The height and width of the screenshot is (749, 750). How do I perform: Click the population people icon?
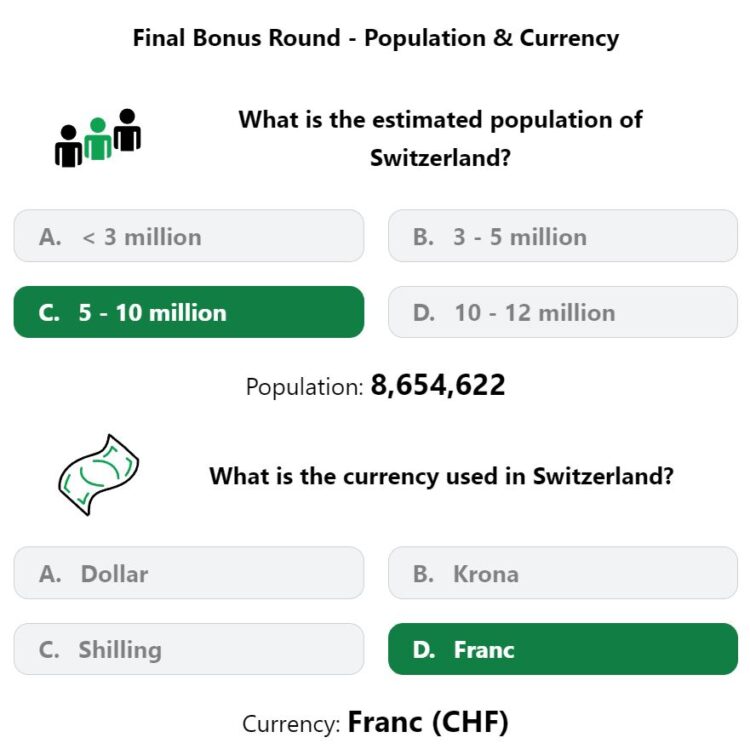(x=98, y=138)
